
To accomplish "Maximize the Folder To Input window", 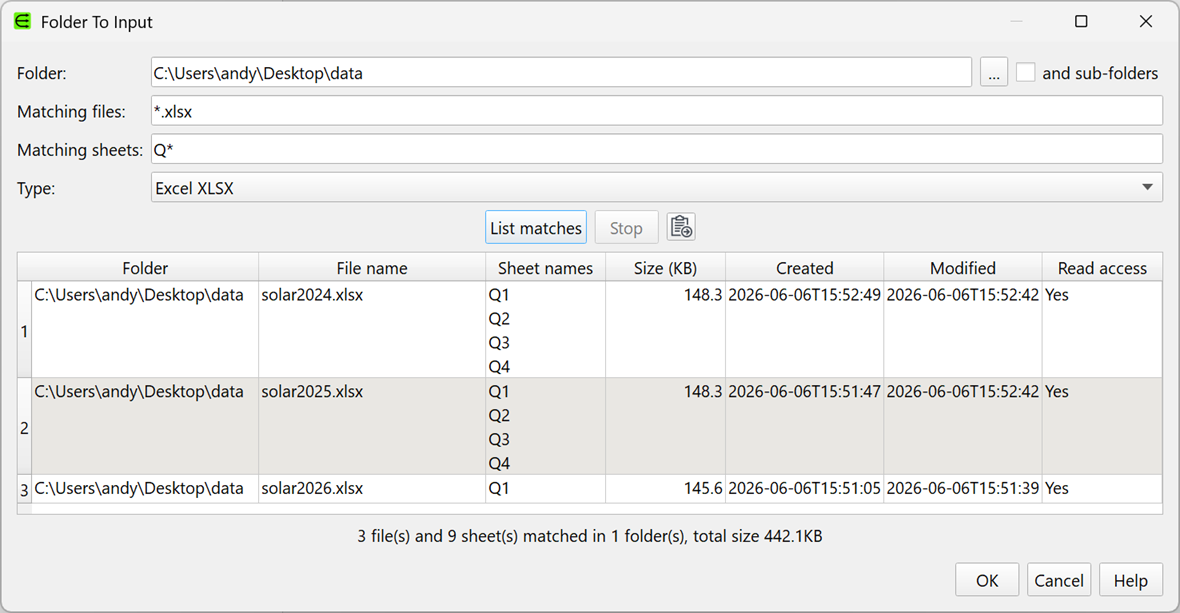I will click(x=1081, y=21).
